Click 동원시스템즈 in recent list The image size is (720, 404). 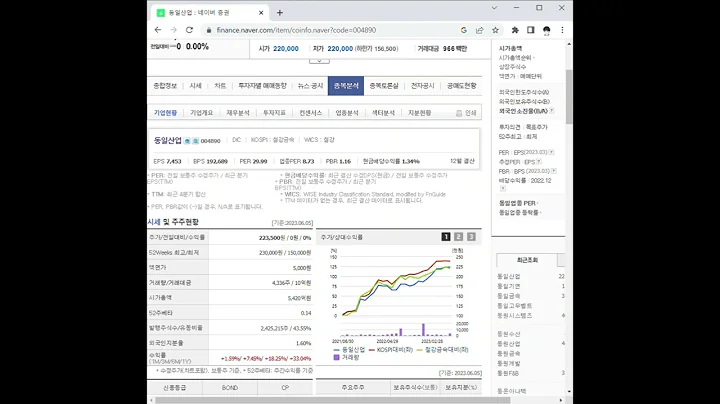(514, 316)
